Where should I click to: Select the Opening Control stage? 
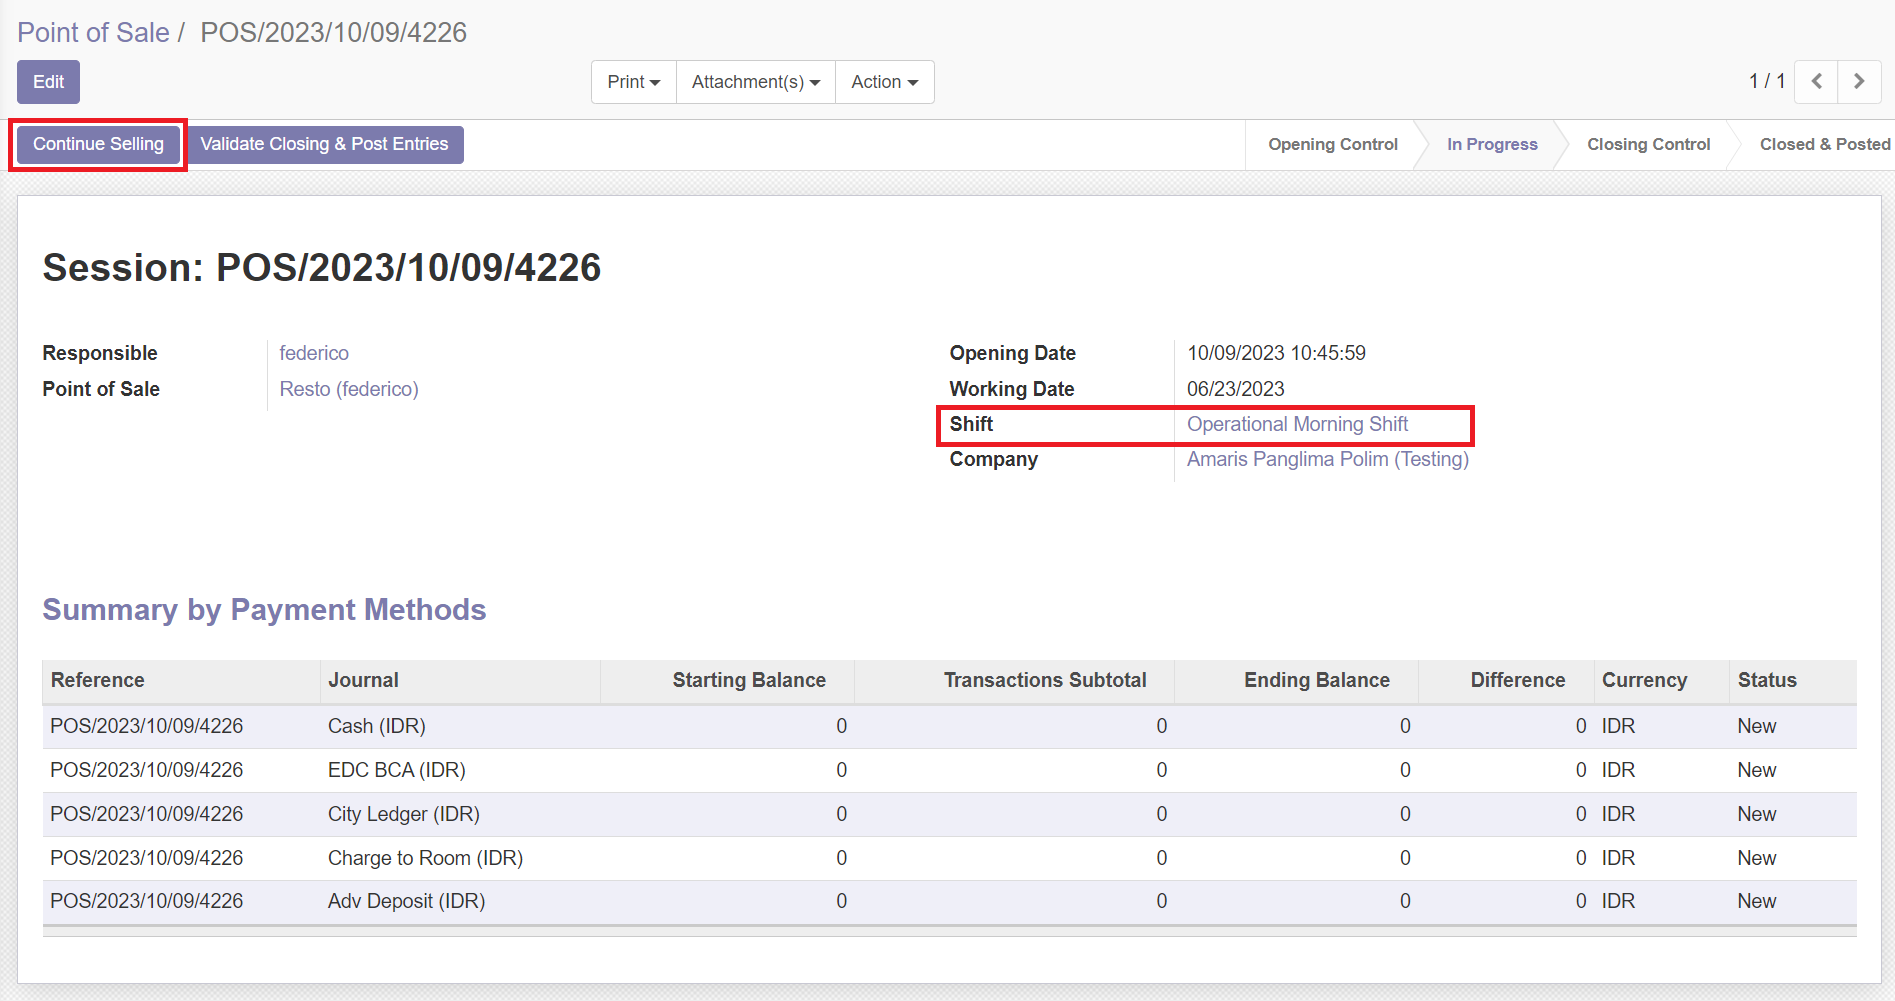(1332, 144)
